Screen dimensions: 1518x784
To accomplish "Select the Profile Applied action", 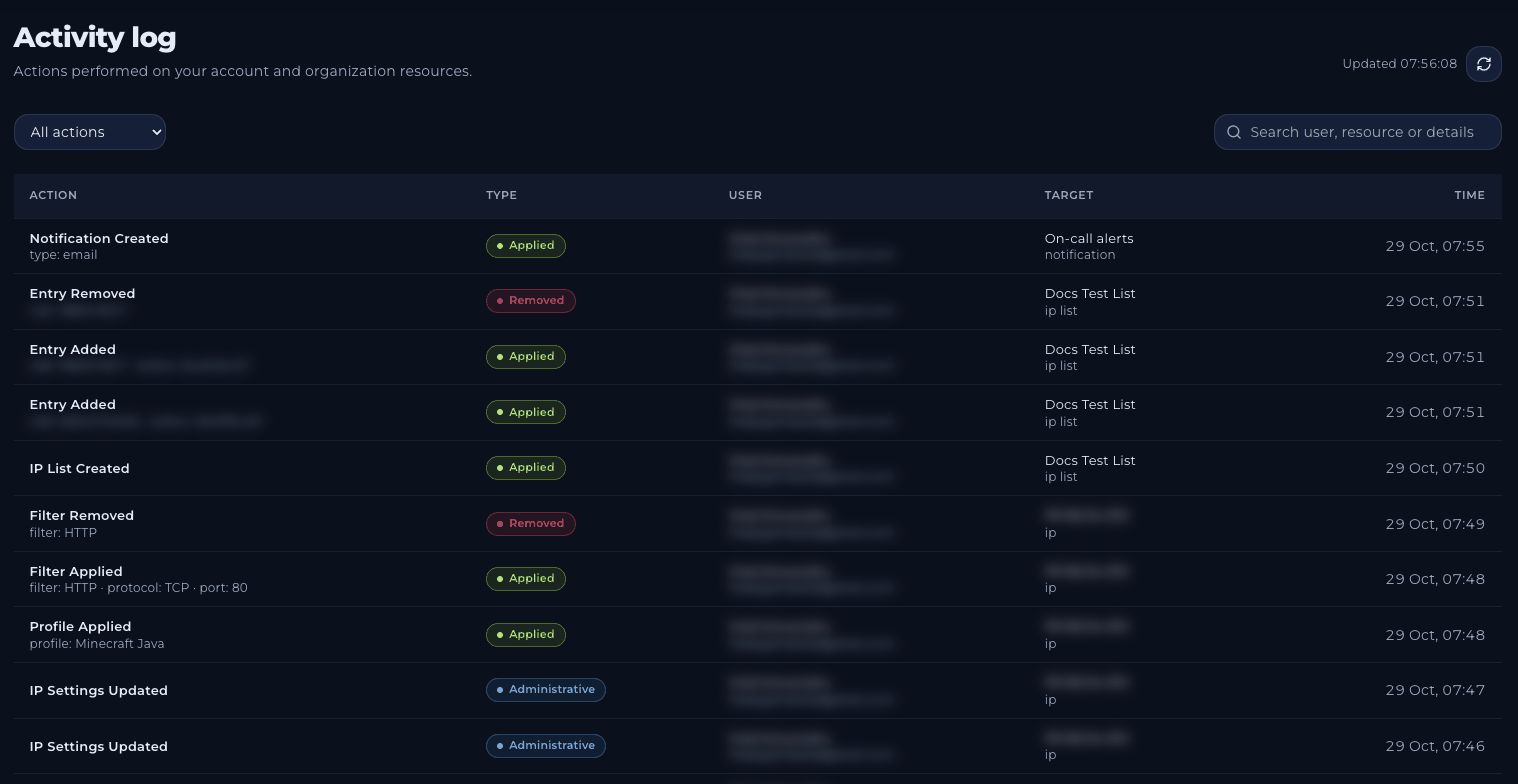I will coord(80,626).
